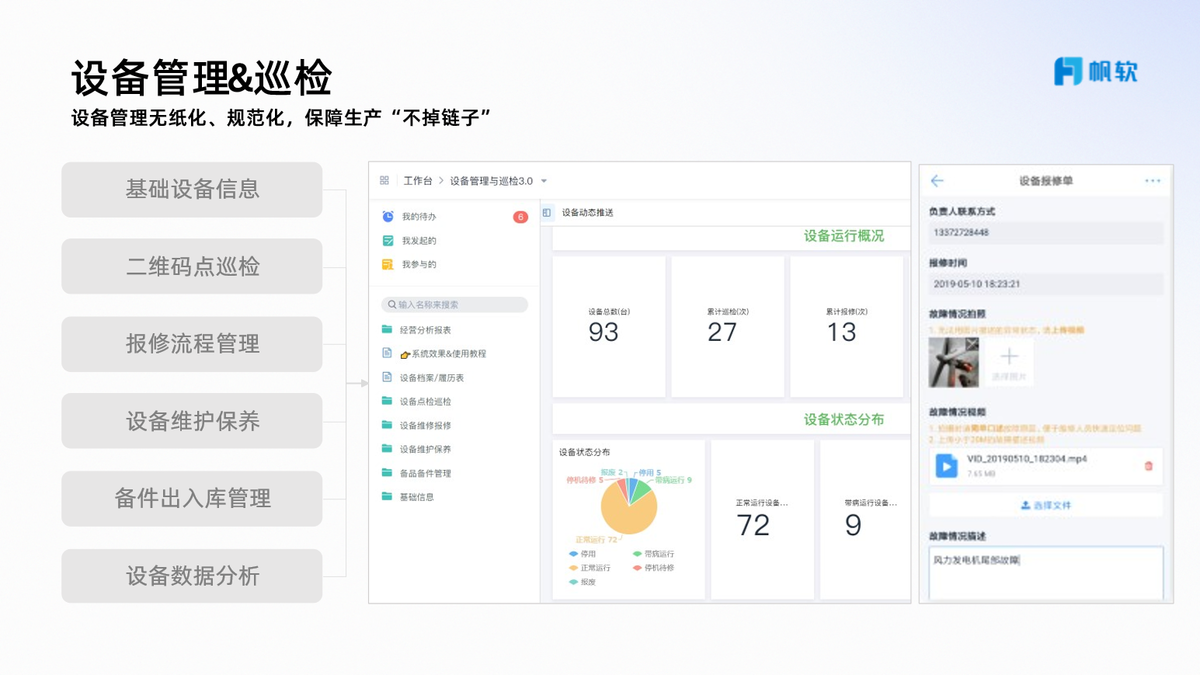Toggle the 正常运行 legend item
This screenshot has height=675, width=1200.
[x=589, y=568]
